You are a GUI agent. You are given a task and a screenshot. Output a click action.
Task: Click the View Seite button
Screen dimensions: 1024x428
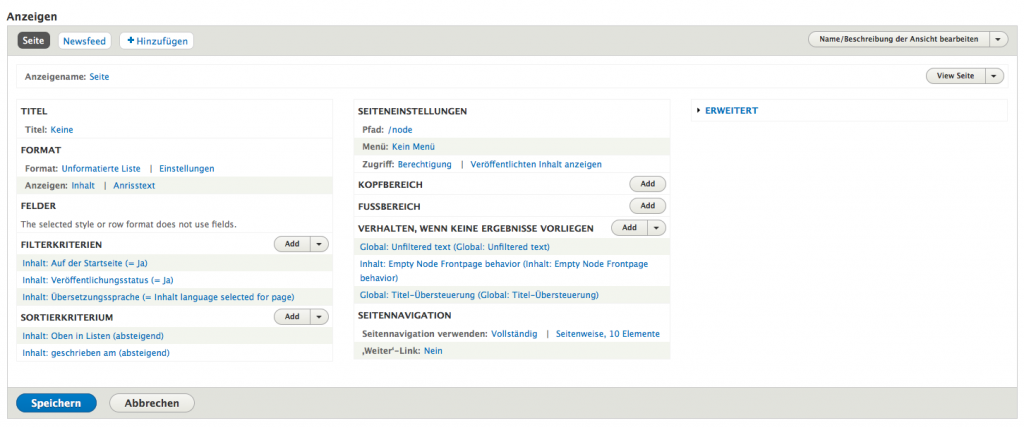pyautogui.click(x=955, y=76)
